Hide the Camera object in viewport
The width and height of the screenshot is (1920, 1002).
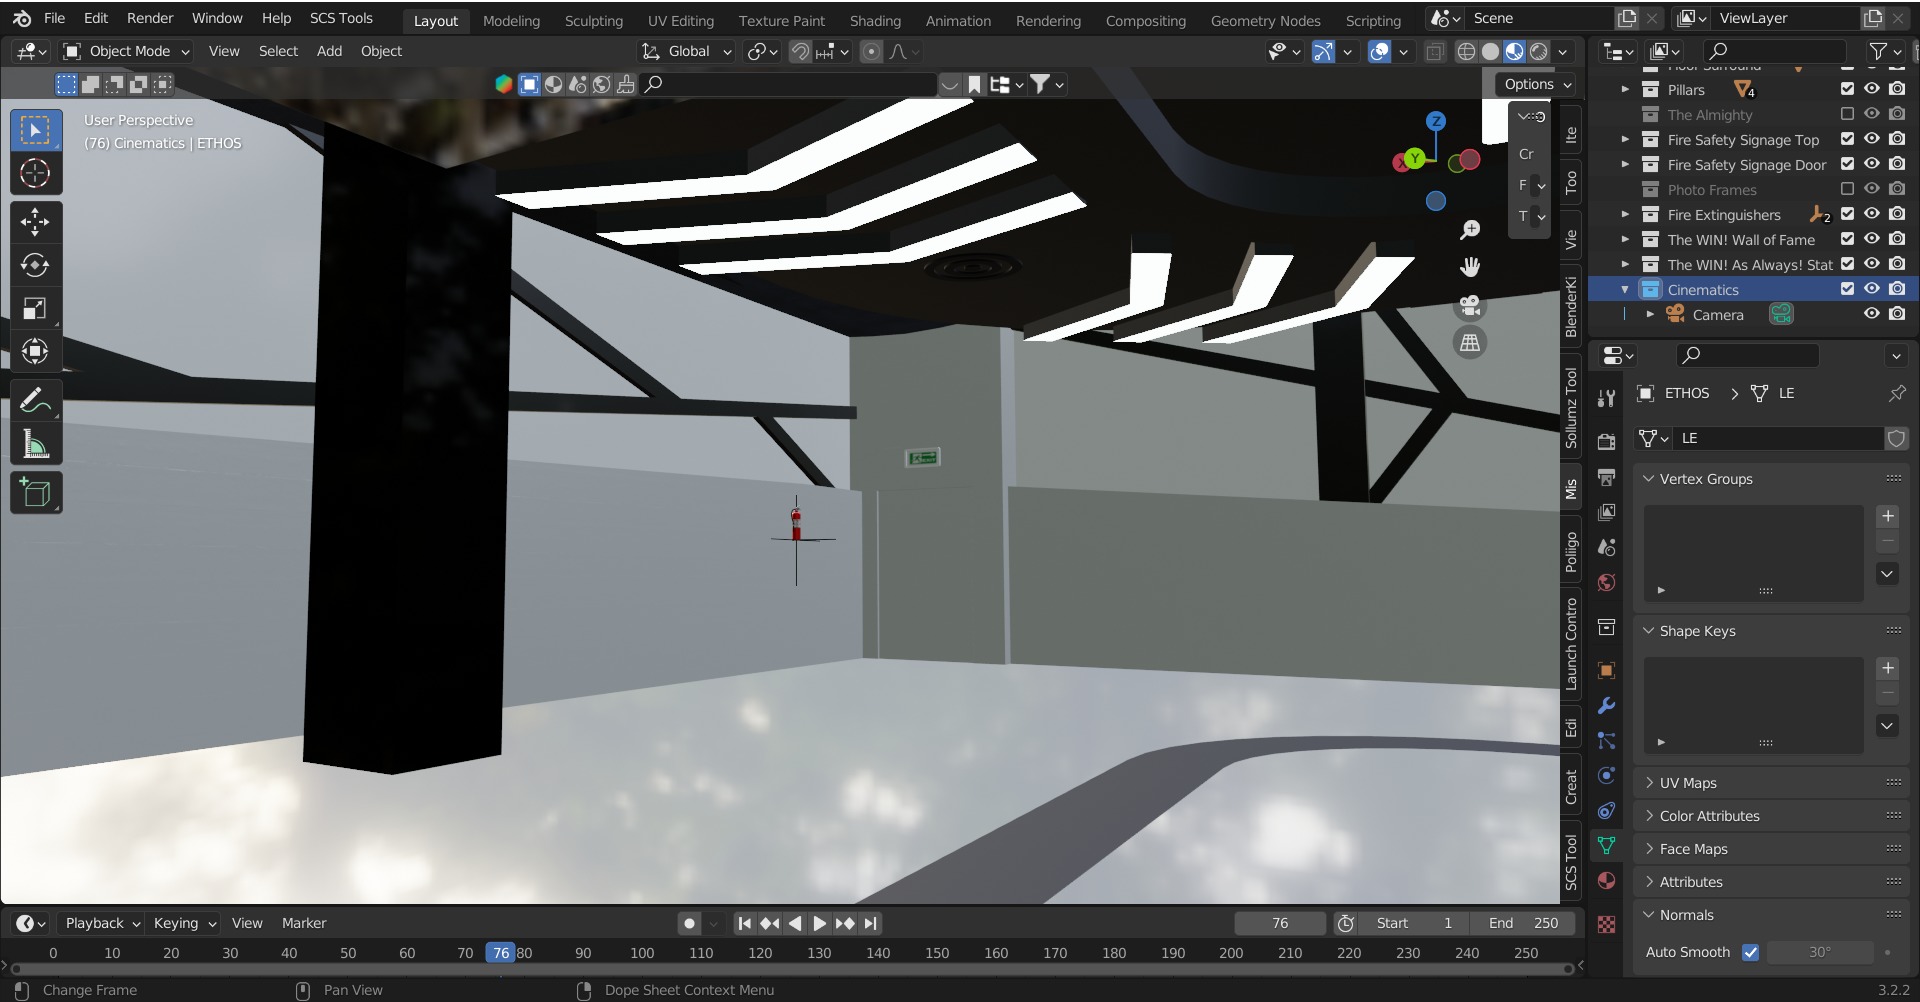point(1872,314)
